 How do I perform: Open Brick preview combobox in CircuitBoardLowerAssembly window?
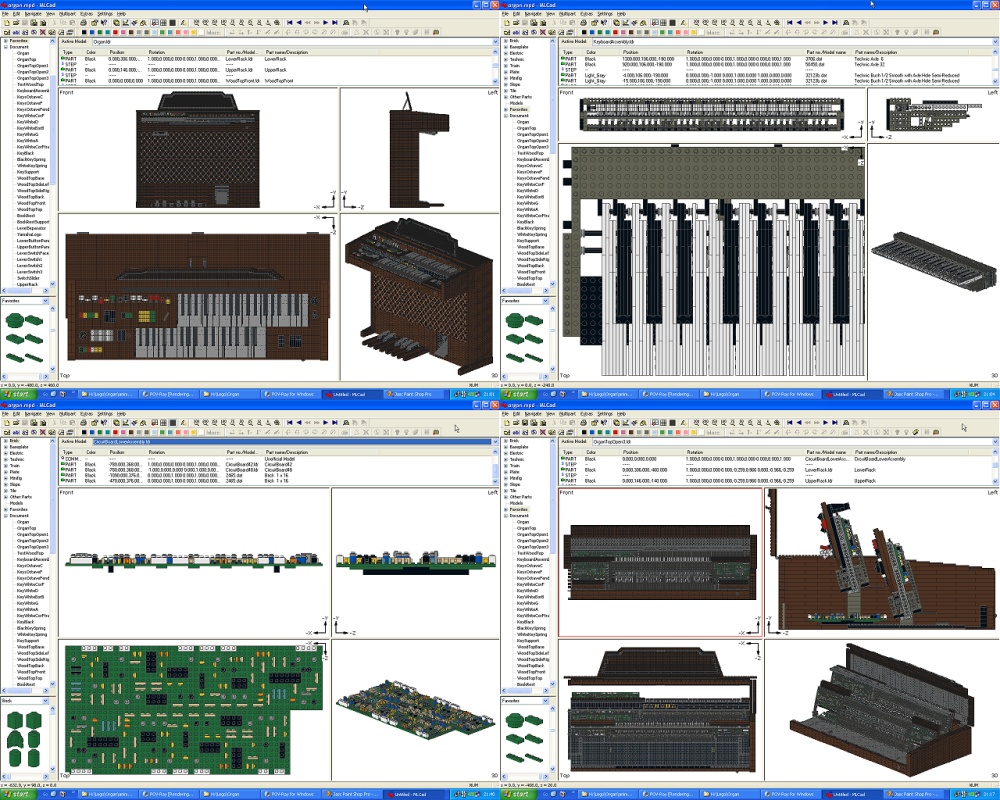(45, 700)
